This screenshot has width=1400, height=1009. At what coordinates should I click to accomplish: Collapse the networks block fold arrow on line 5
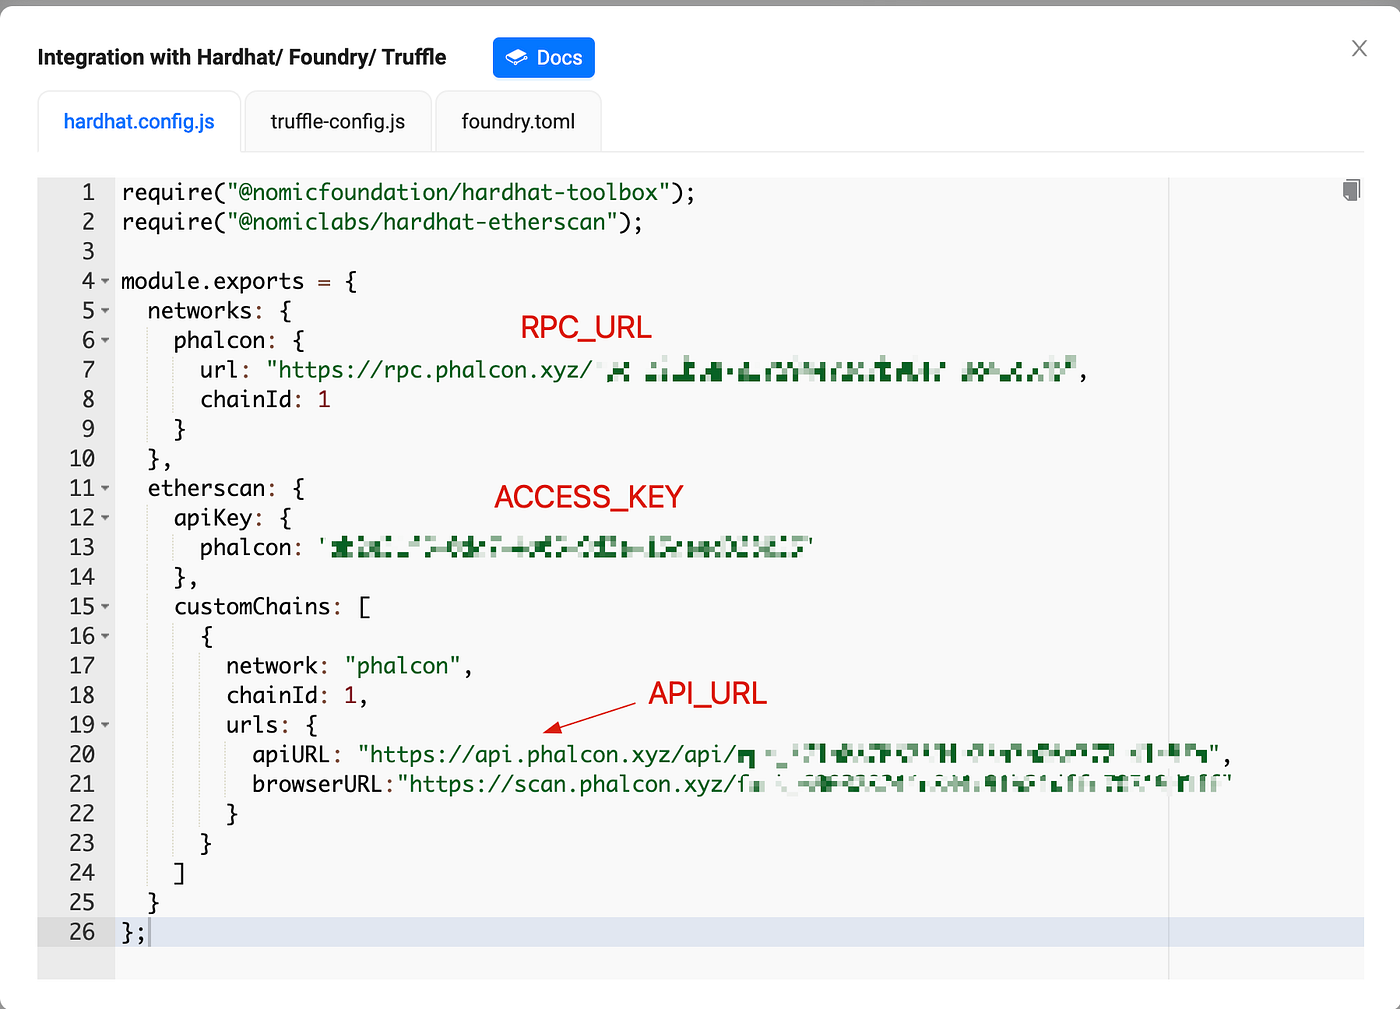pyautogui.click(x=105, y=312)
